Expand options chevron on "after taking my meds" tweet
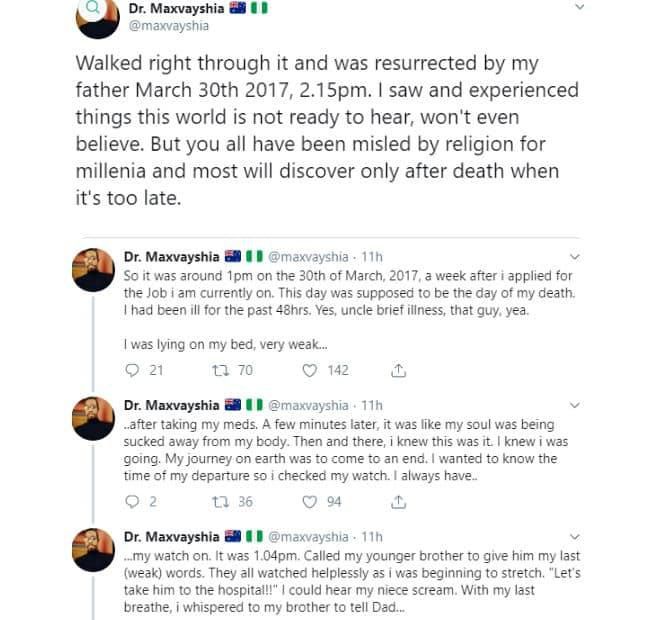 pos(573,405)
